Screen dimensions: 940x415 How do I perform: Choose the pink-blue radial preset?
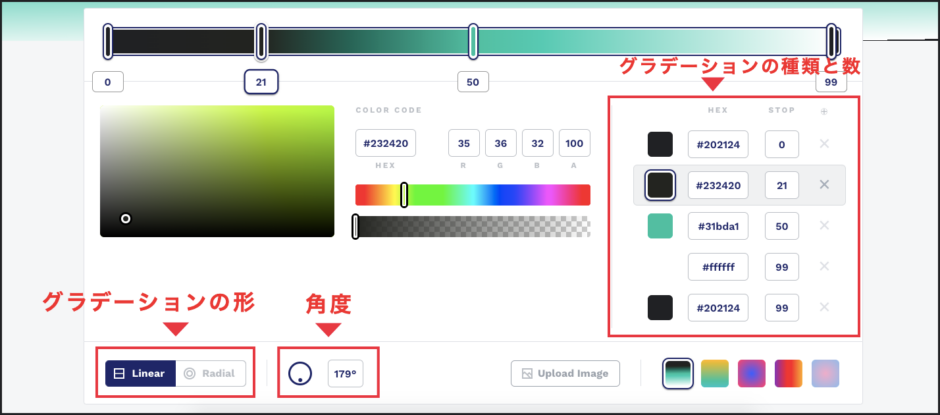coord(752,374)
